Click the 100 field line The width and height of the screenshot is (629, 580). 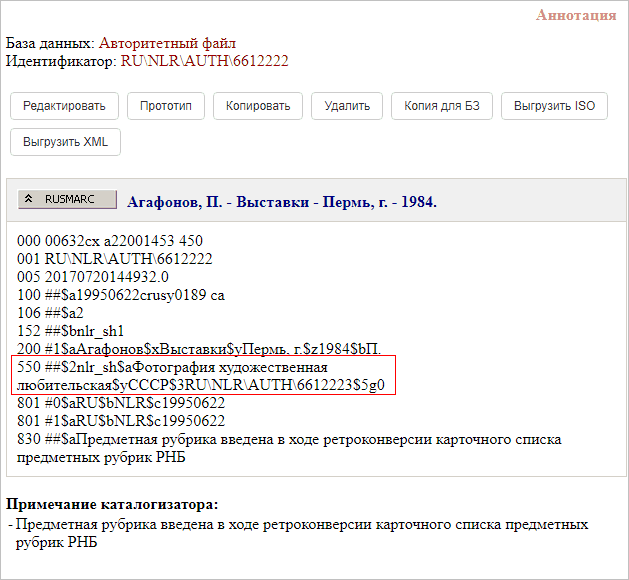(121, 294)
